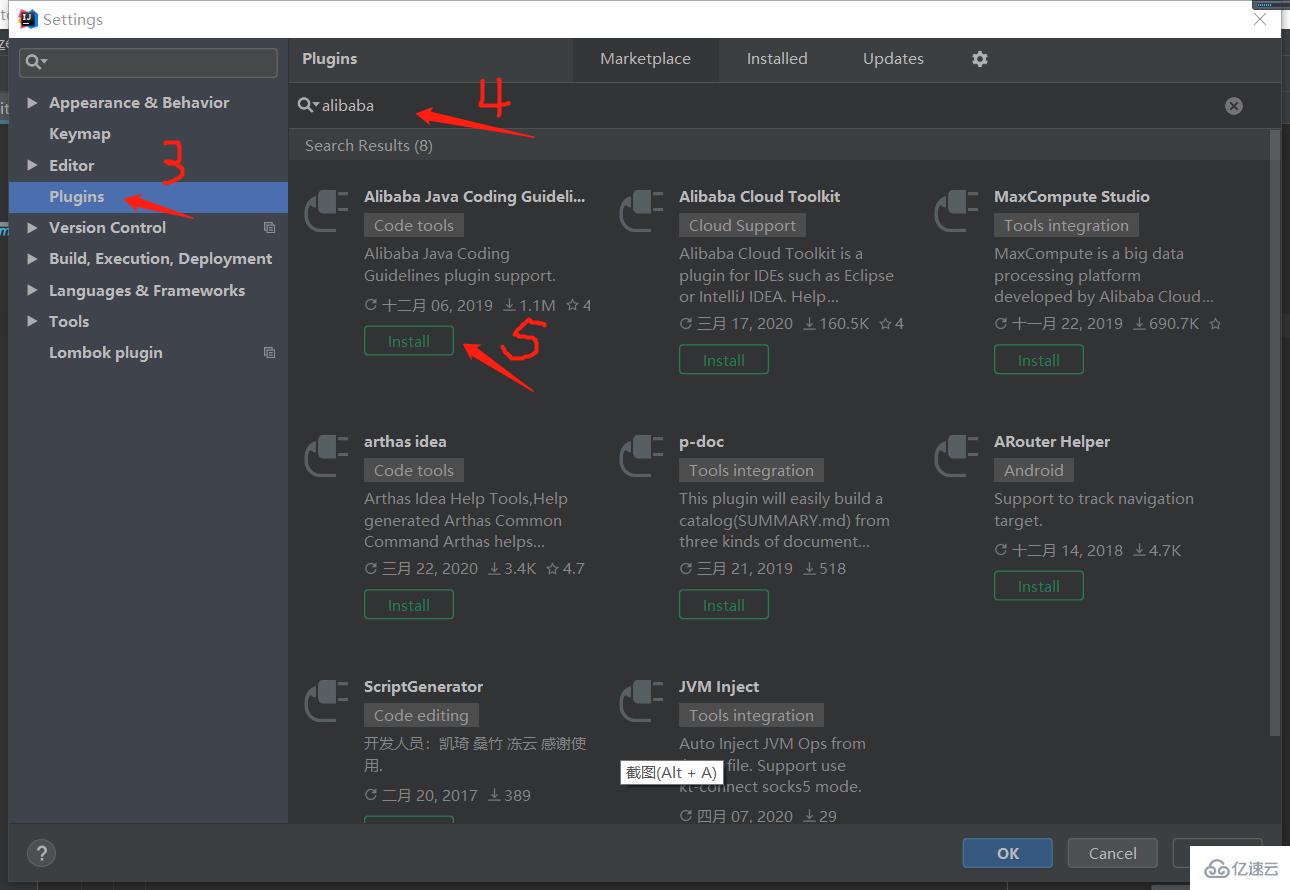
Task: Expand the Appearance & Behavior section
Action: pyautogui.click(x=33, y=103)
